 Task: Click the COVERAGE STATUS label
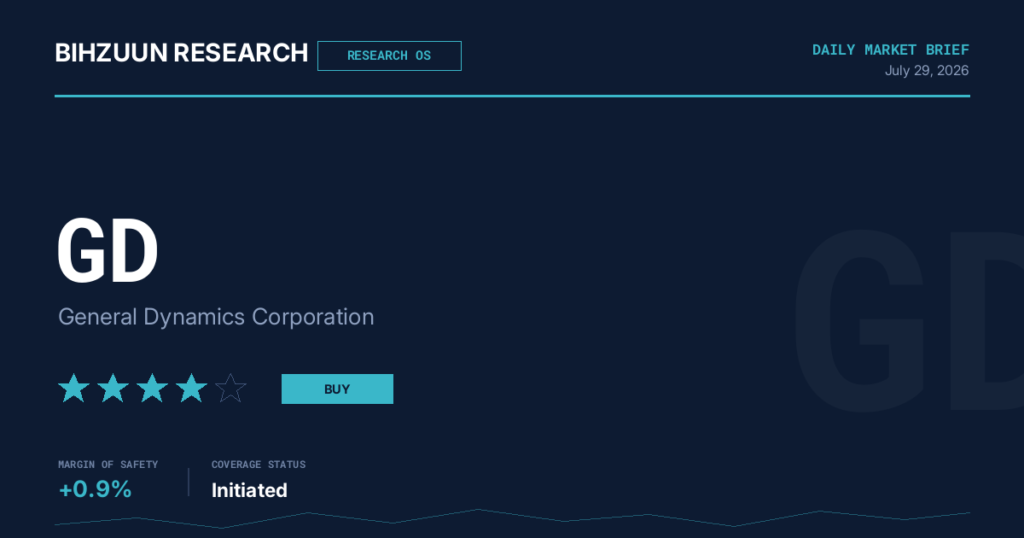tap(259, 464)
